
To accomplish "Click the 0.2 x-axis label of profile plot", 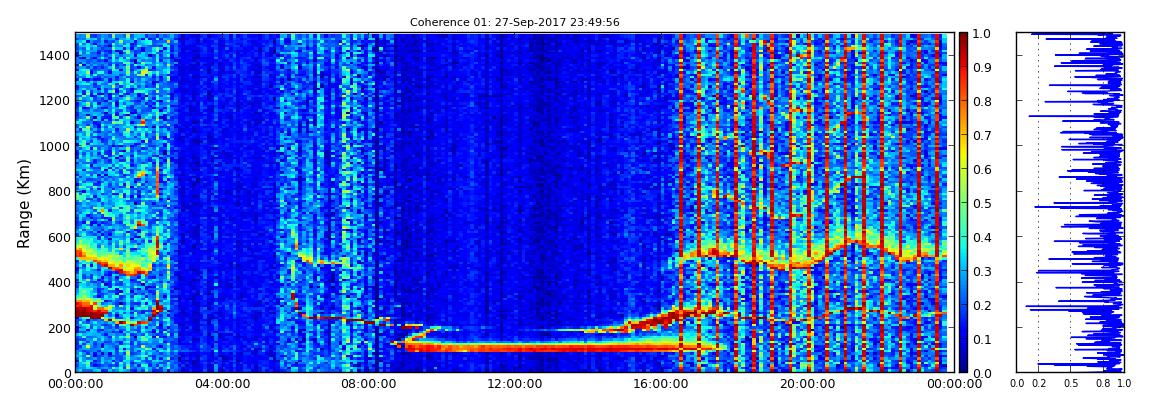I will click(x=1039, y=384).
